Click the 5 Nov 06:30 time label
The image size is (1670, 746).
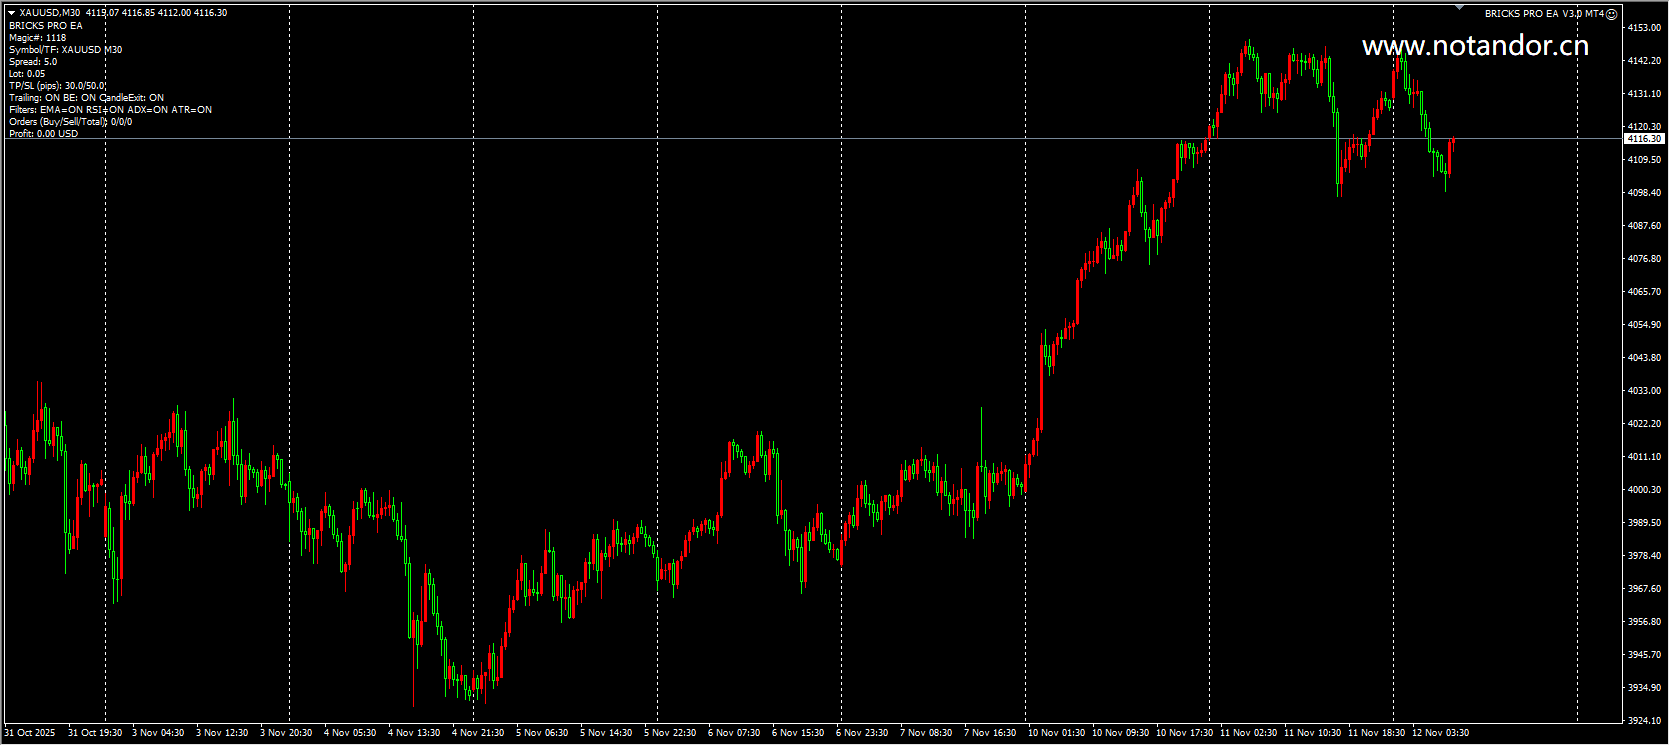(x=542, y=733)
